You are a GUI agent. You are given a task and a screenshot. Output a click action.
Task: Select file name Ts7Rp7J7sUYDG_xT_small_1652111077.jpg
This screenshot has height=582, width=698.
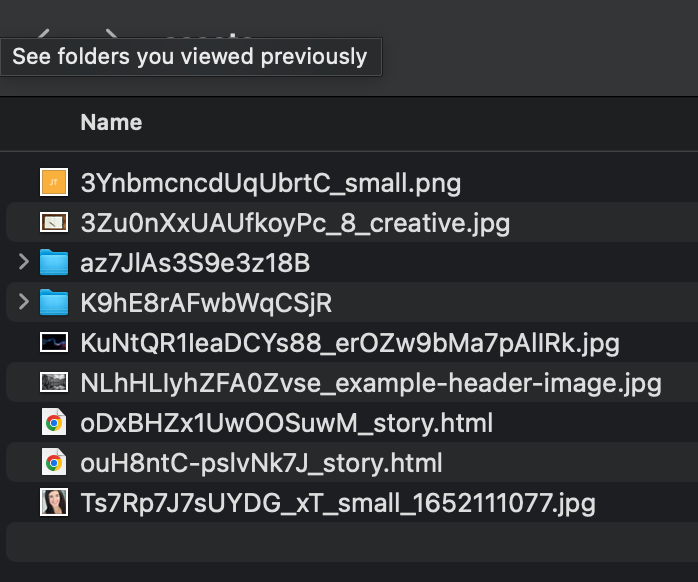coord(338,503)
